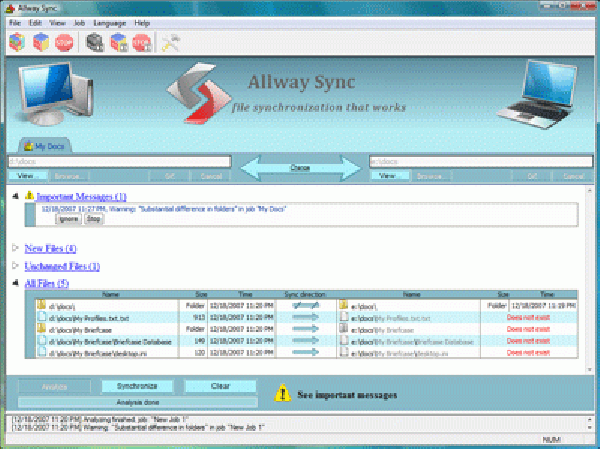600x449 pixels.
Task: Click the Change sync direction arrow
Action: (300, 166)
